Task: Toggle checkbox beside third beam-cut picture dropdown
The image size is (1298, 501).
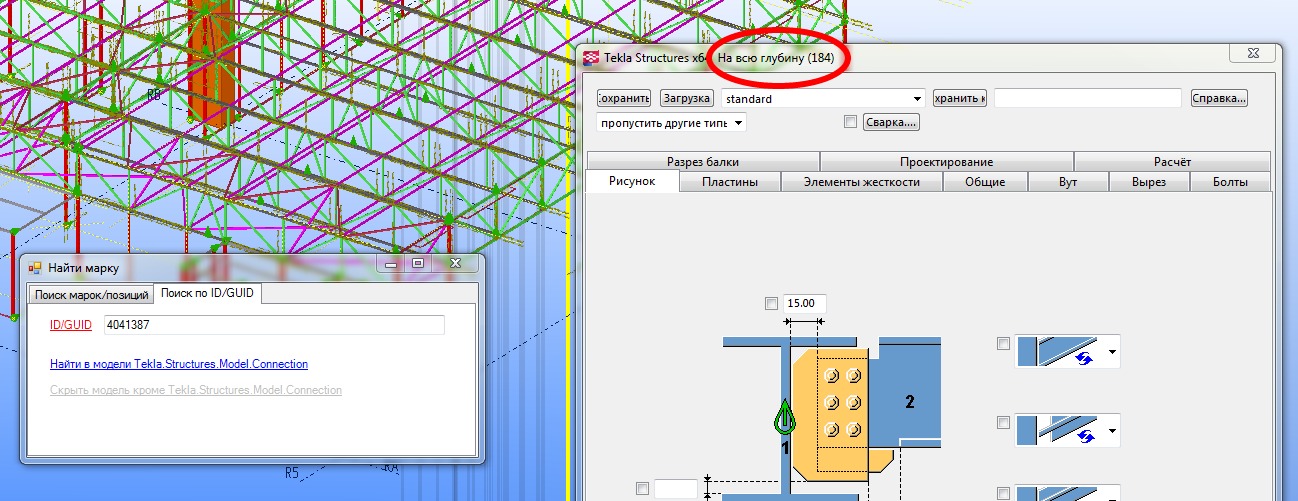Action: (1003, 492)
